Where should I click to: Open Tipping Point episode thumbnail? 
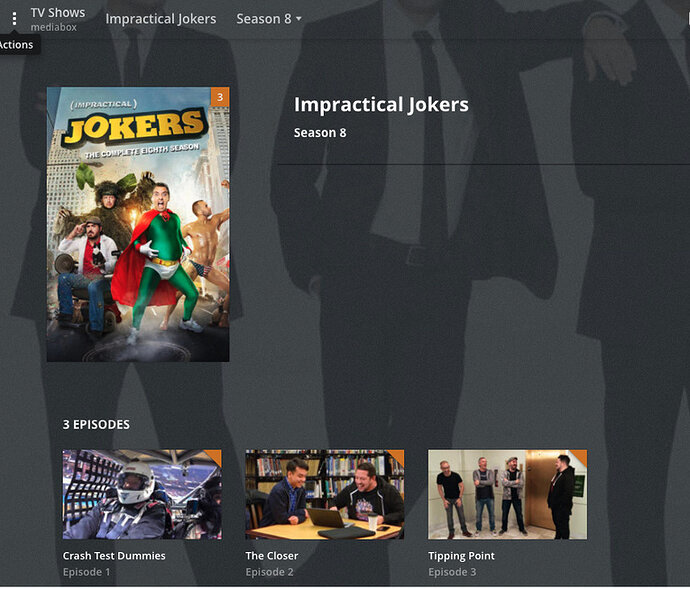(507, 494)
